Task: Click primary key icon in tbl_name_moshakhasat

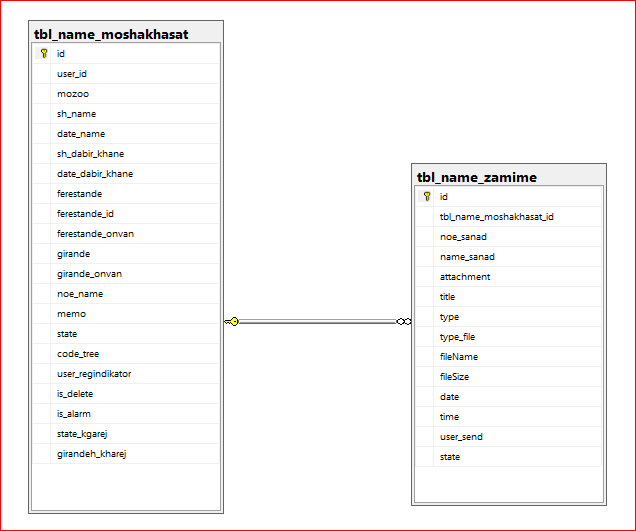Action: [44, 53]
